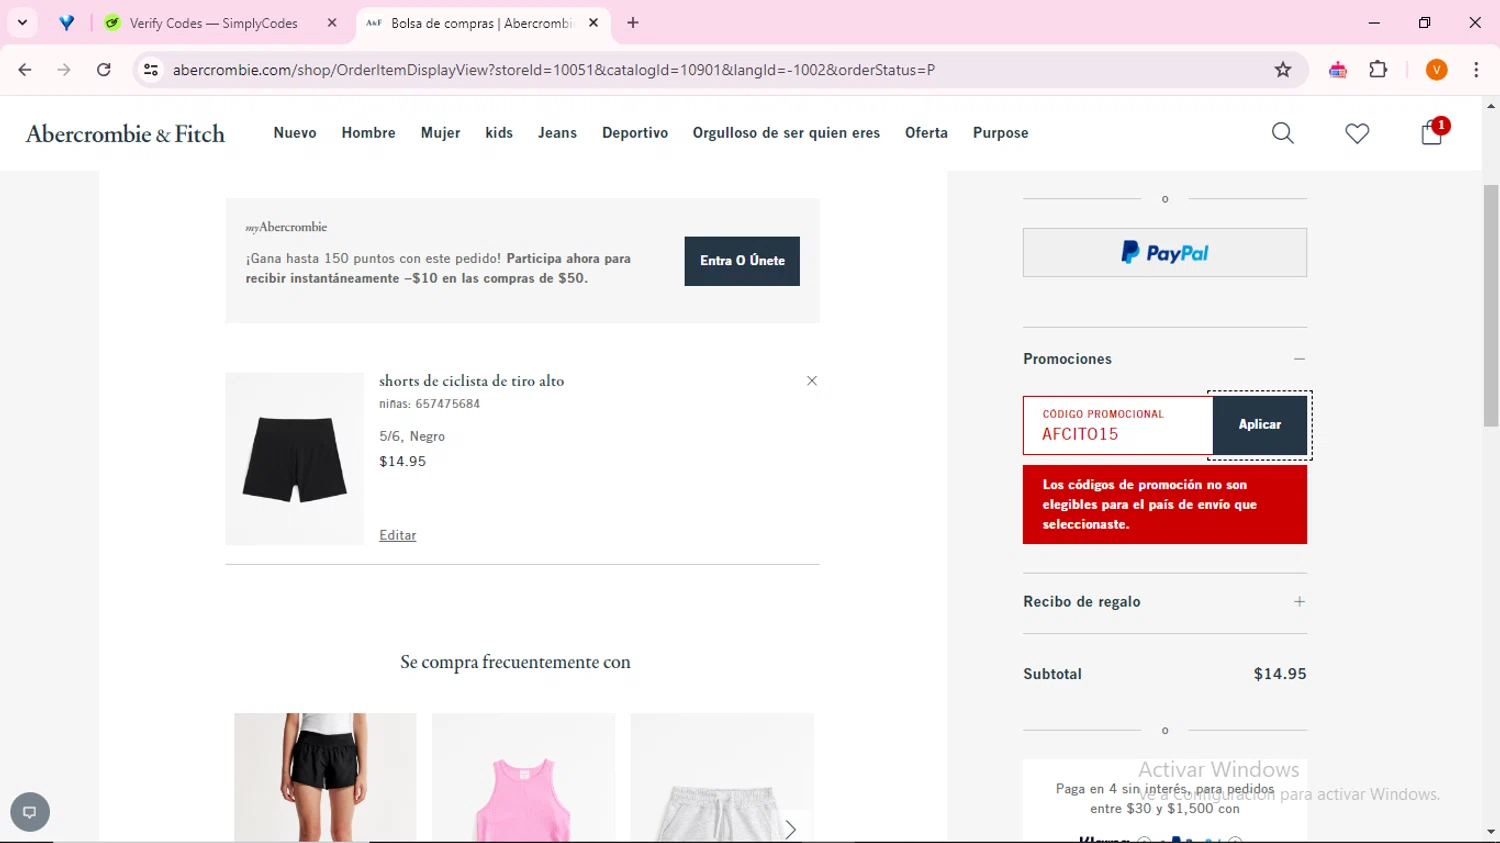
Task: Open the Chrome three-dot menu
Action: pyautogui.click(x=1476, y=70)
